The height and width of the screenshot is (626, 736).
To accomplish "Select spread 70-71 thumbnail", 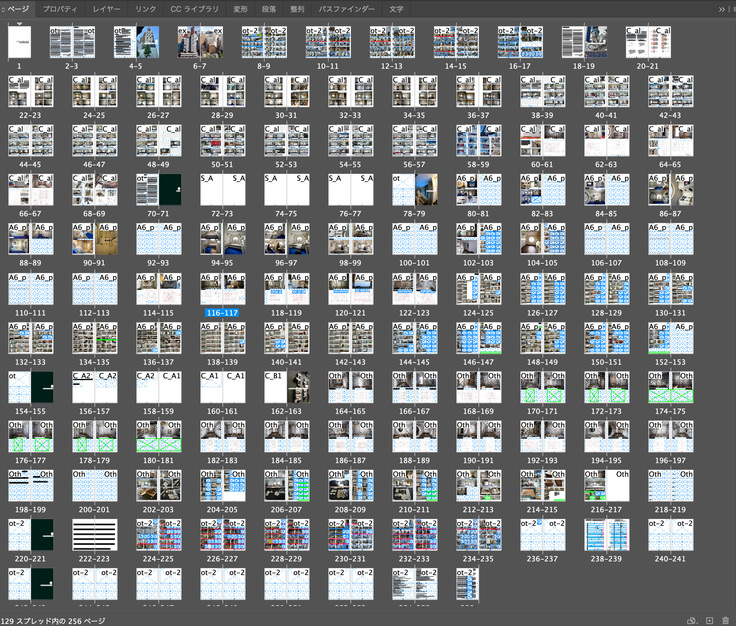I will [x=158, y=190].
